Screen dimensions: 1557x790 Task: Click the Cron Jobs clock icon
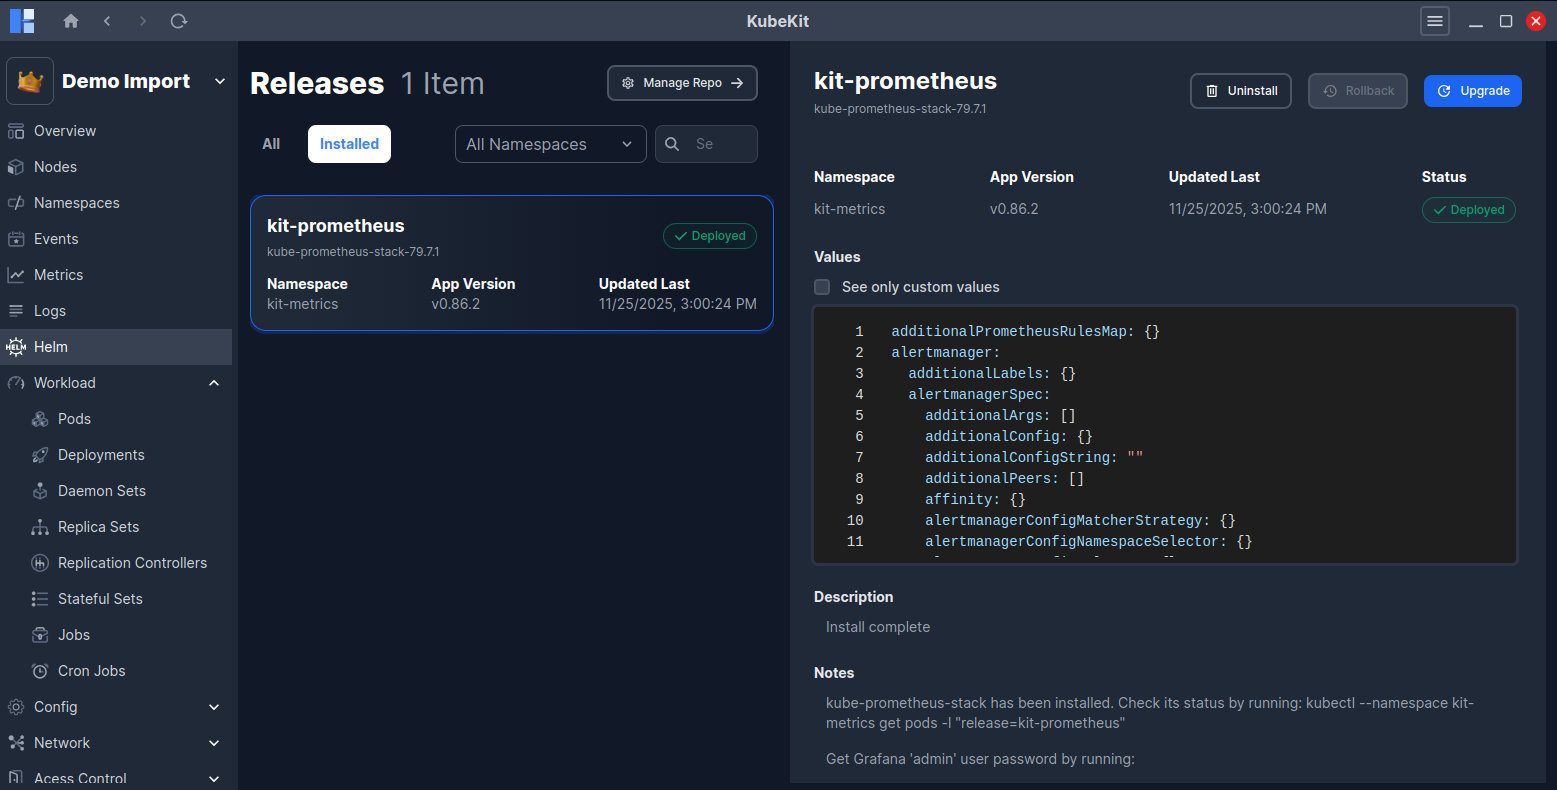[x=40, y=671]
